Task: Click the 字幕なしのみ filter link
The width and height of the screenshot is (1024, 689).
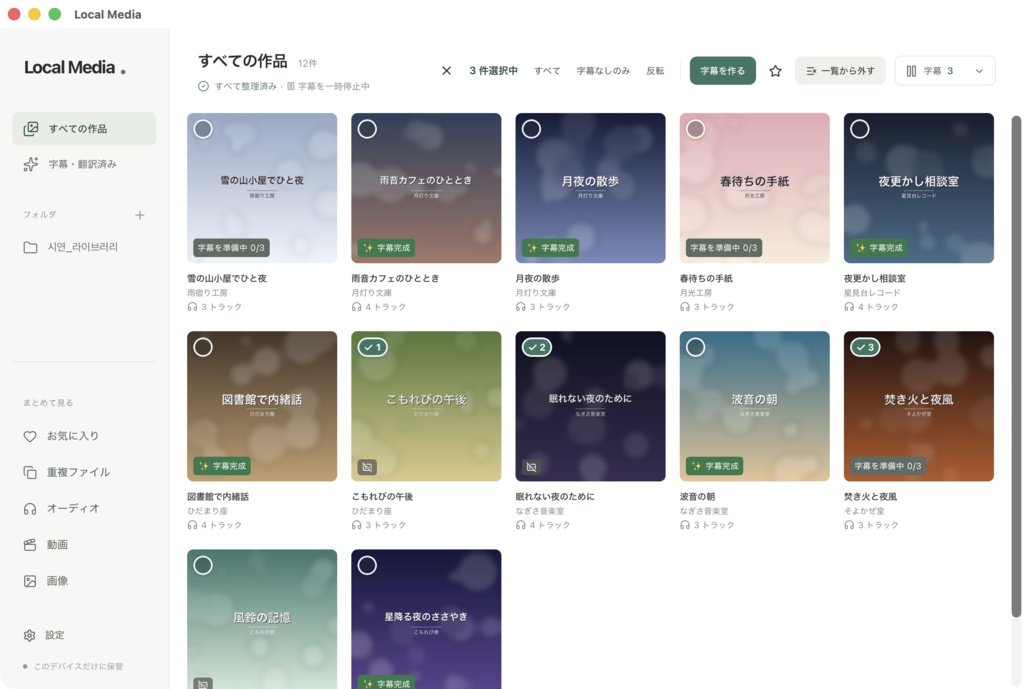Action: point(603,71)
